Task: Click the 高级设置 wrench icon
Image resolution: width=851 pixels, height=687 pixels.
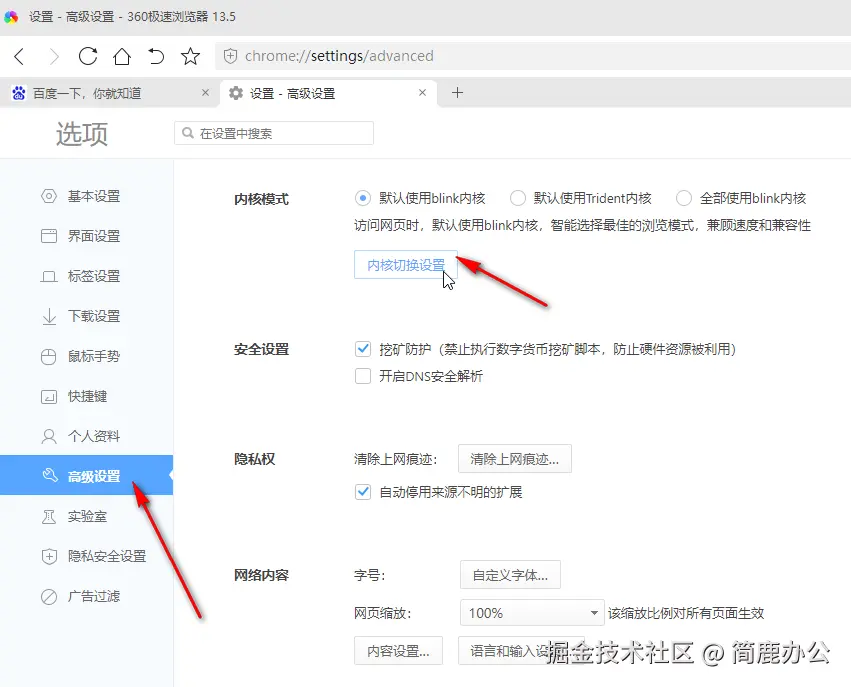Action: click(49, 475)
